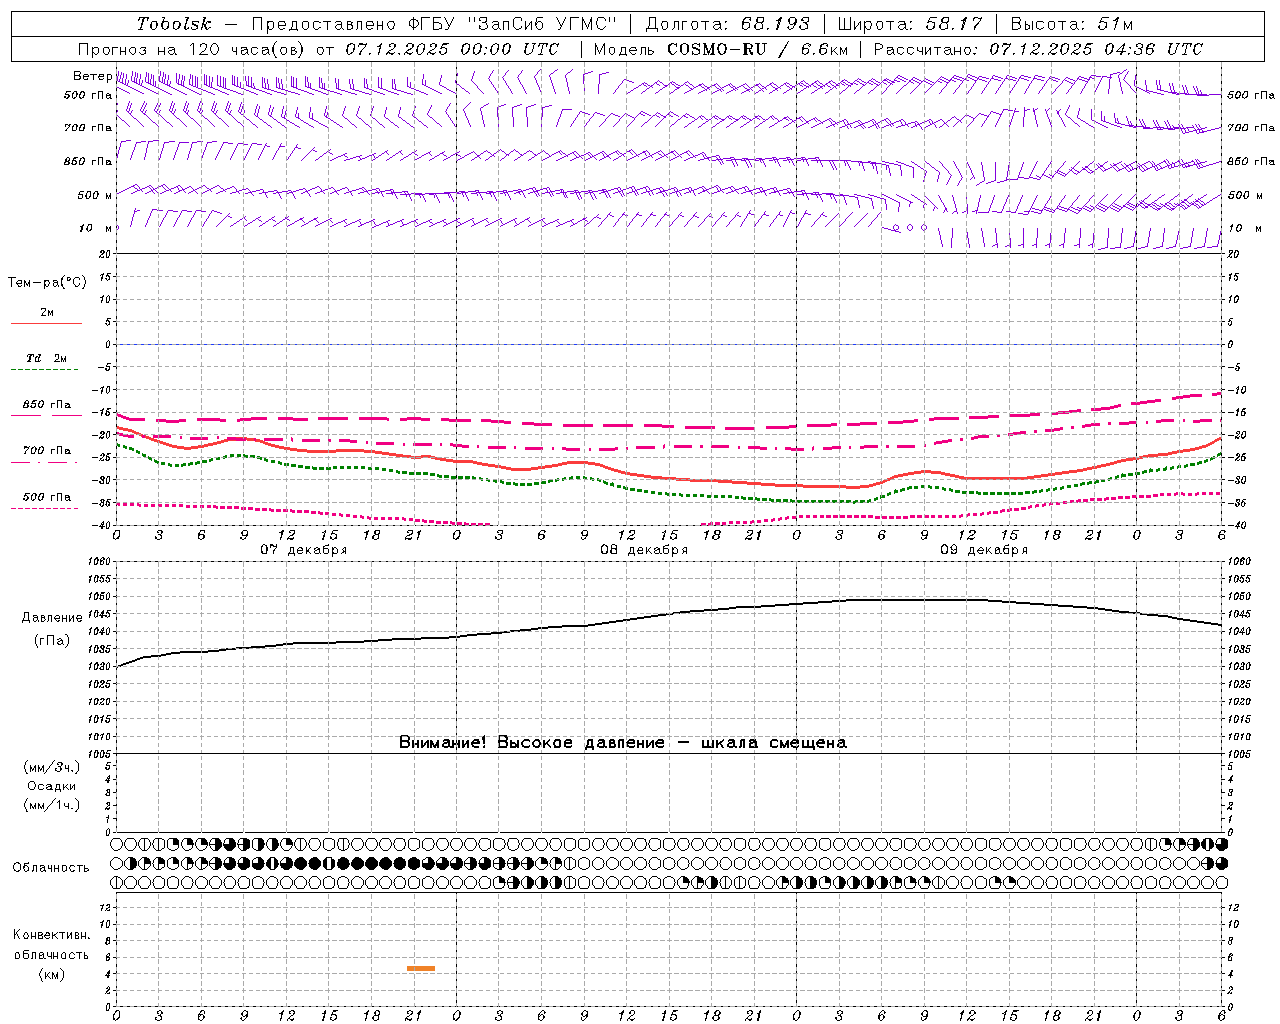Viewport: 1280px width, 1024px height.
Task: Click the "(км)" unit under convective cloudiness
Action: point(51,974)
